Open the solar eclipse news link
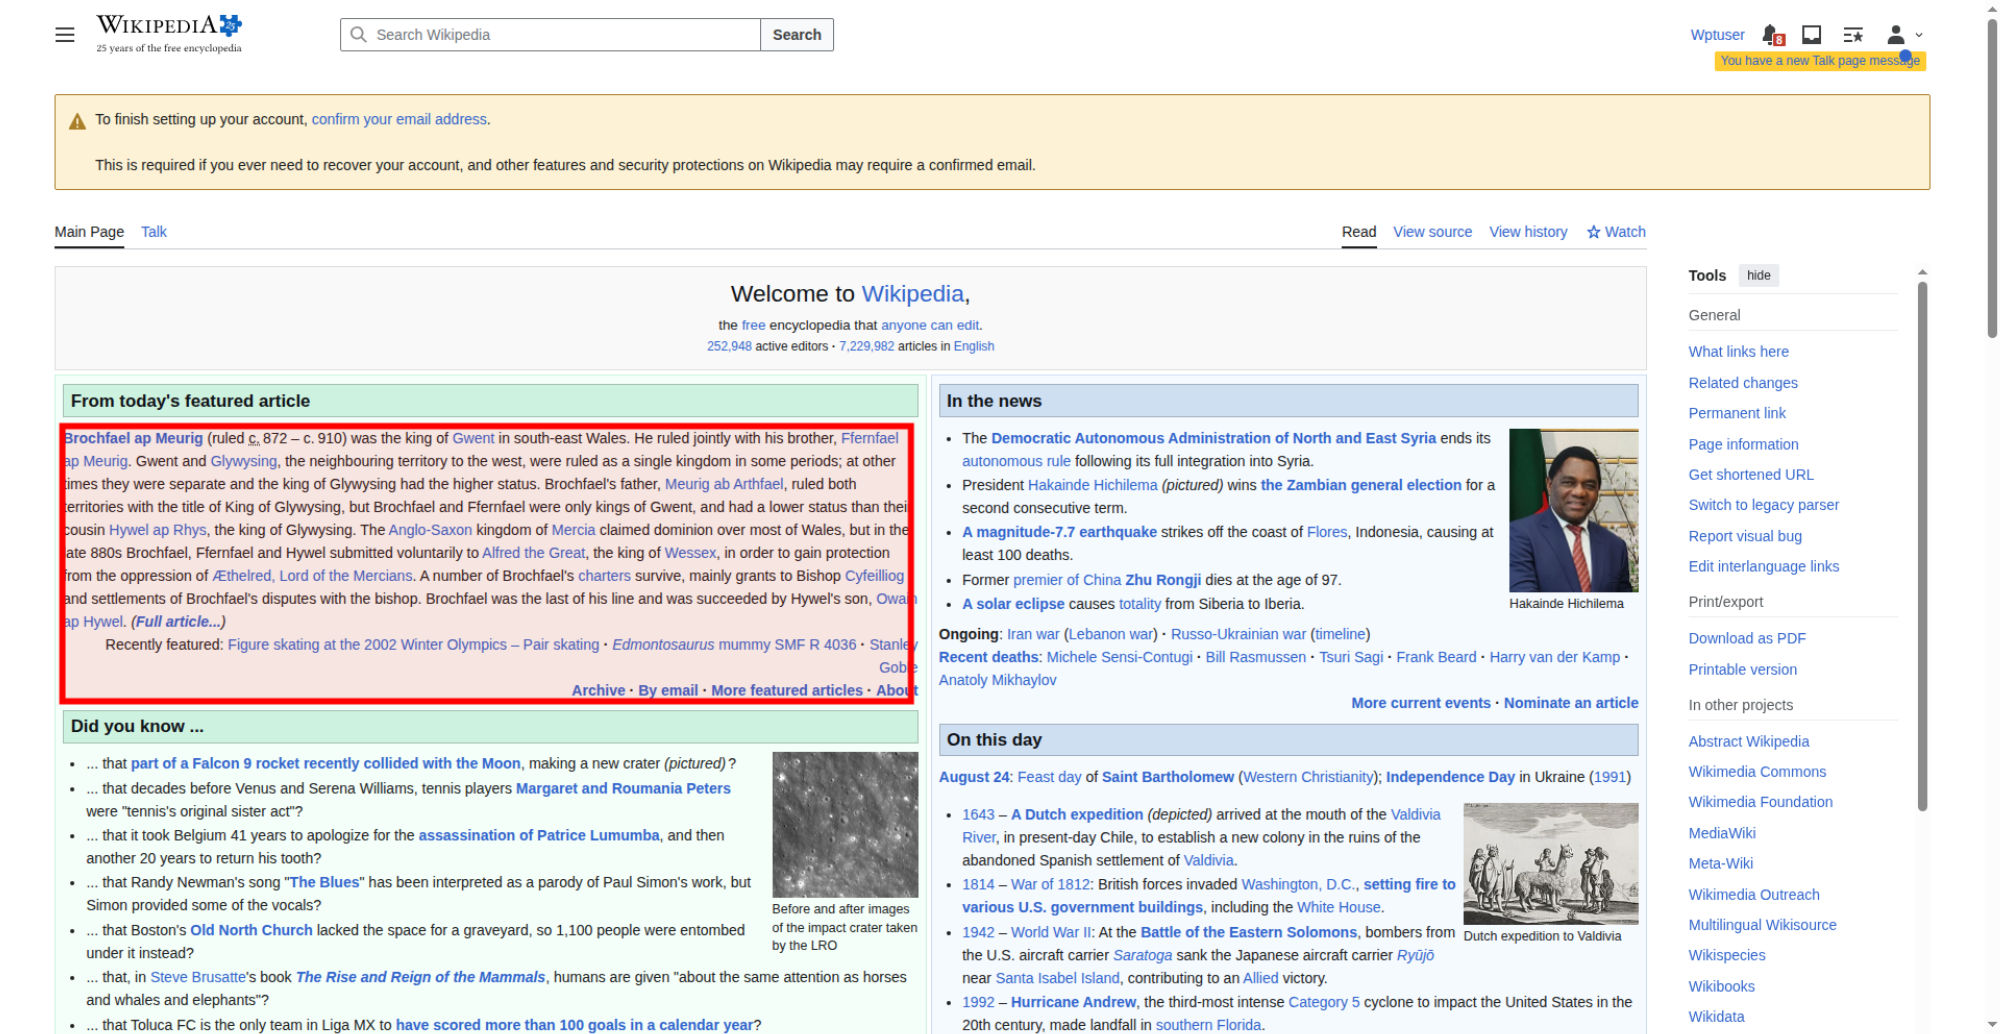This screenshot has width=2000, height=1034. point(1013,604)
